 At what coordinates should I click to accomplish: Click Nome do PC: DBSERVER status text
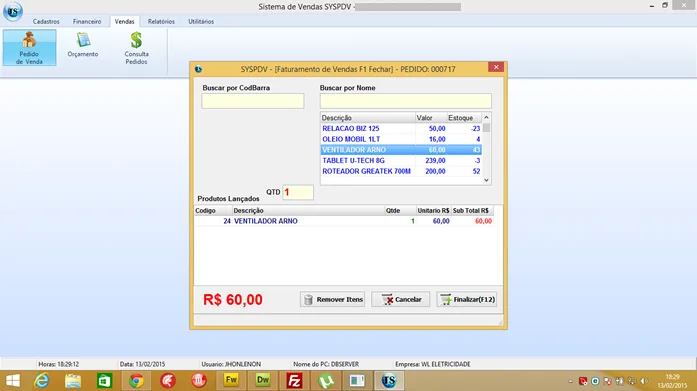point(326,364)
